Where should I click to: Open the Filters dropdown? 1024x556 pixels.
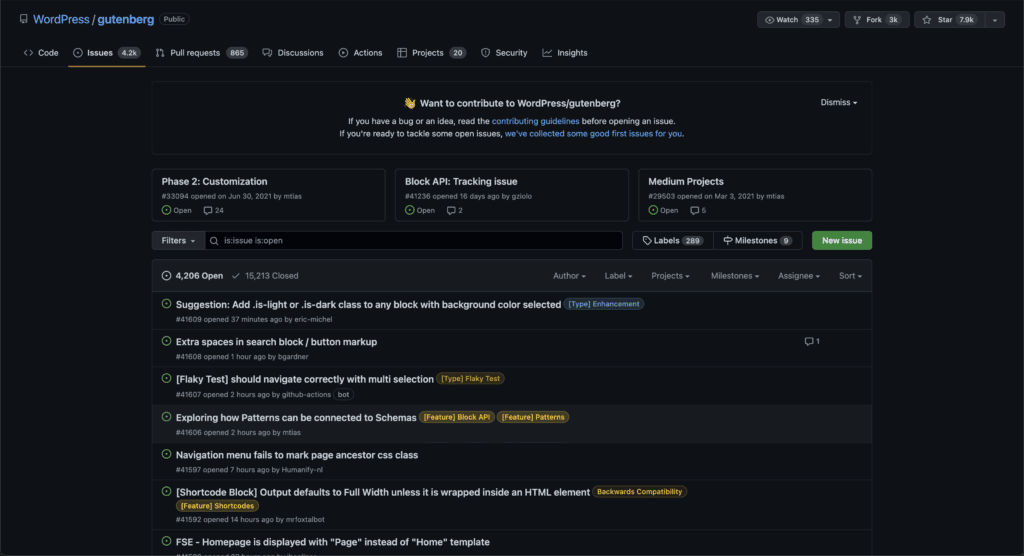click(178, 240)
